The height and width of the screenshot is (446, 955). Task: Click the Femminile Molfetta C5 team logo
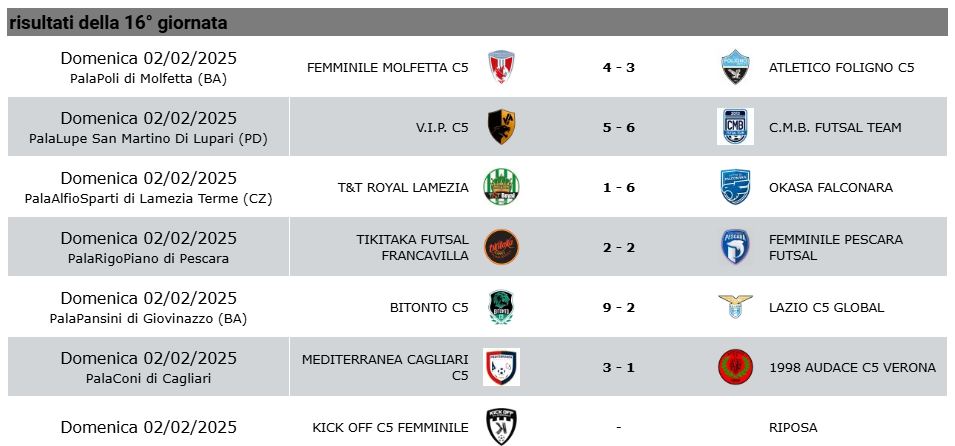501,67
